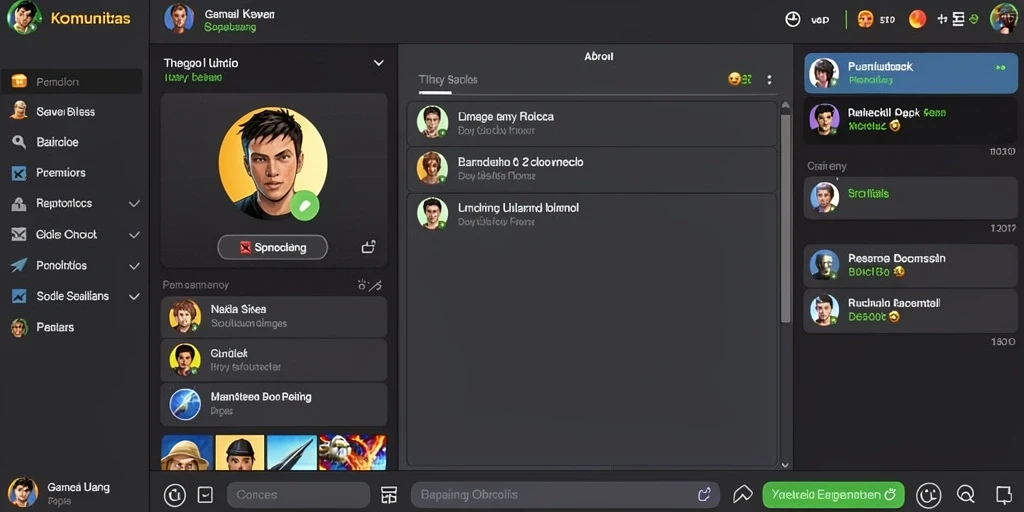This screenshot has height=512, width=1024.
Task: Click the green edit badge on avatar
Action: [304, 206]
